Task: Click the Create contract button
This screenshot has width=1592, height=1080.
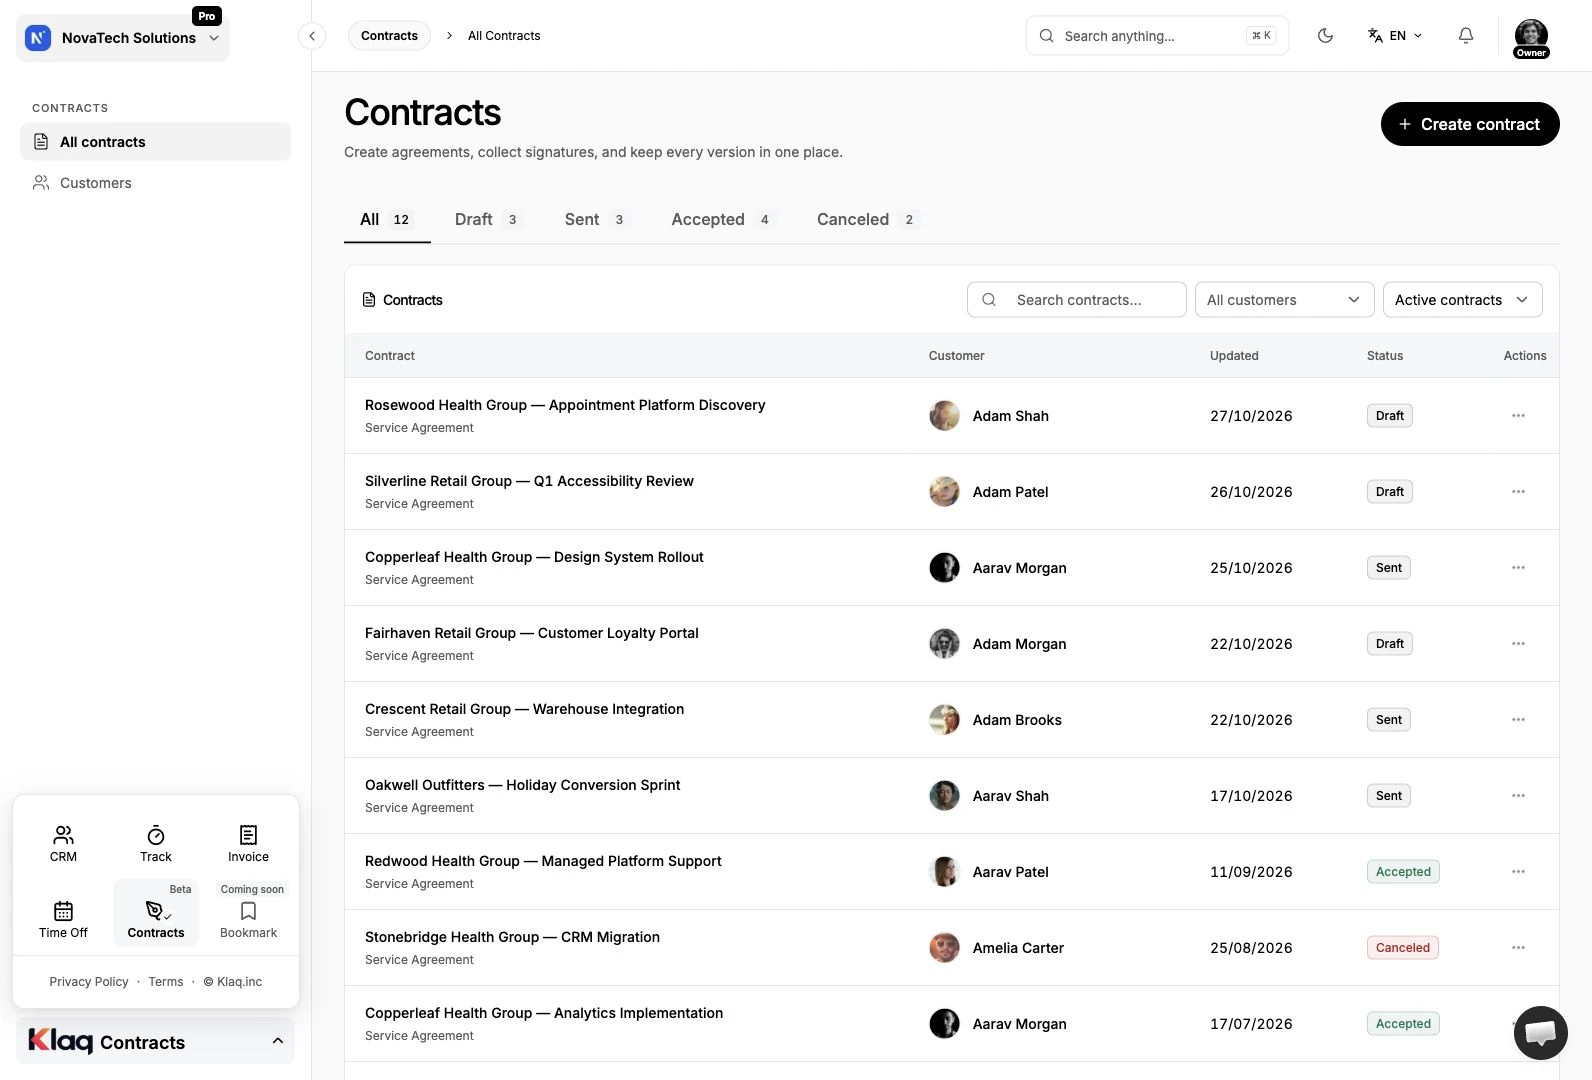Action: [1470, 124]
